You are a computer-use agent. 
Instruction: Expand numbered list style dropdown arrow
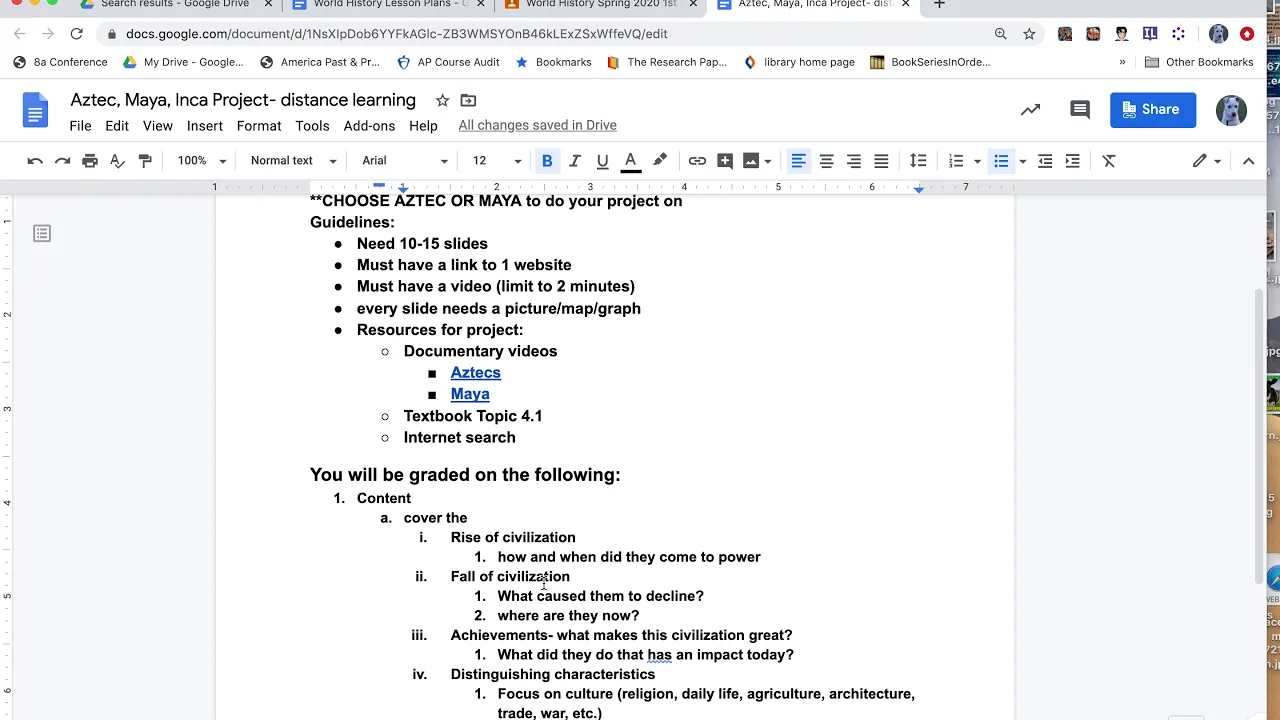point(977,161)
